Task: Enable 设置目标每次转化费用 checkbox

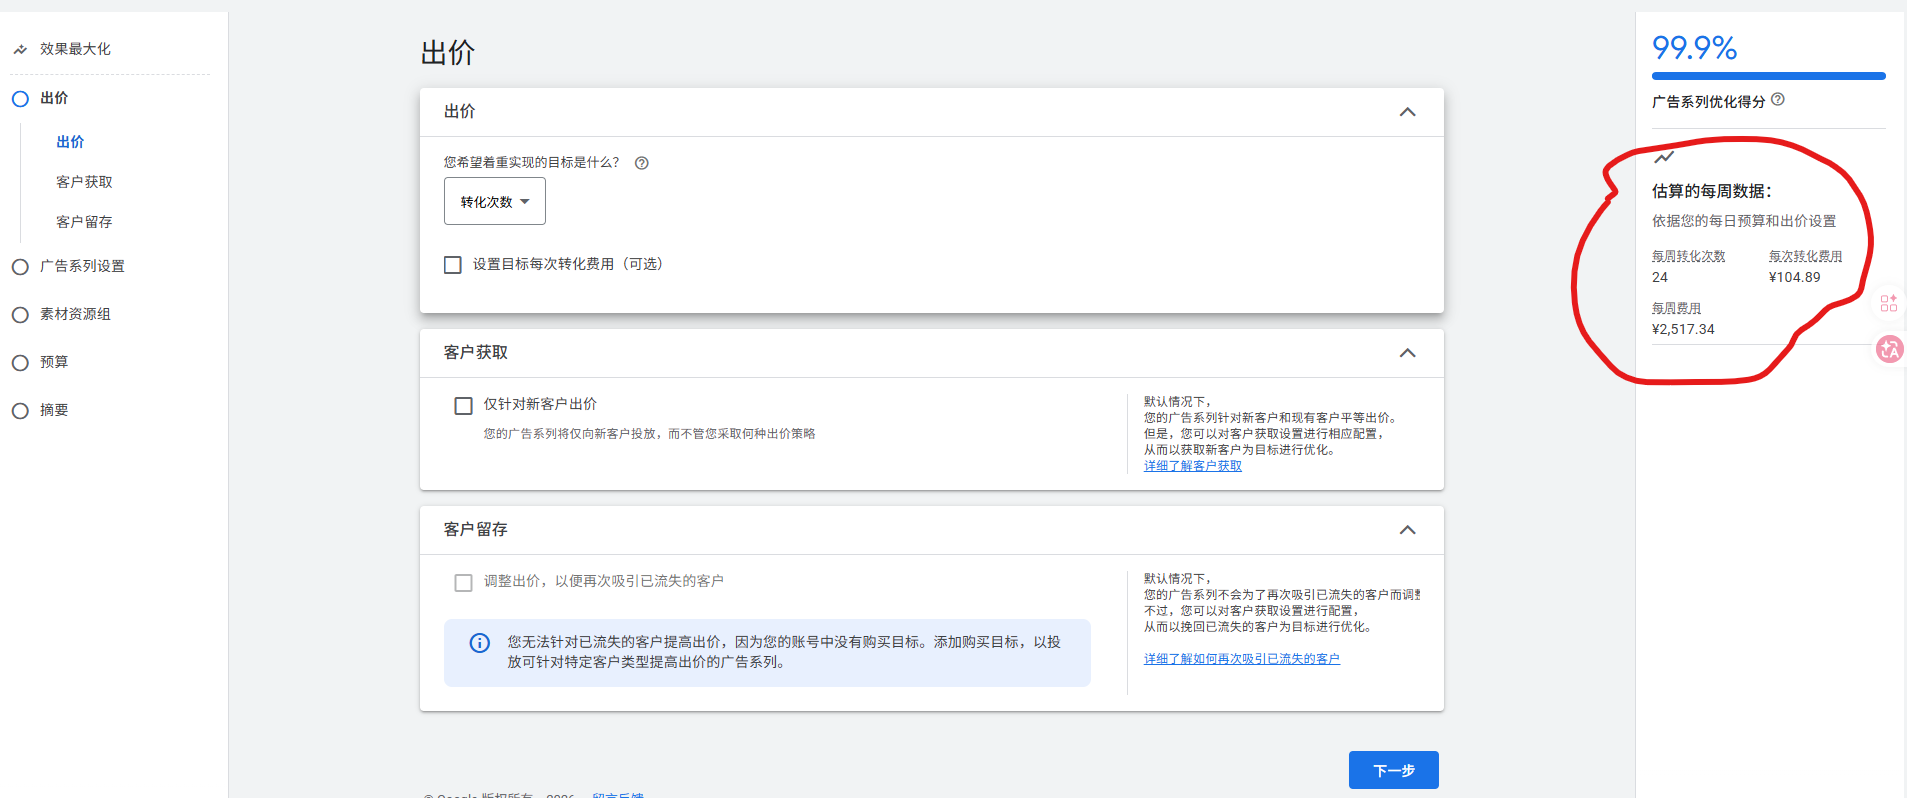Action: click(x=453, y=265)
